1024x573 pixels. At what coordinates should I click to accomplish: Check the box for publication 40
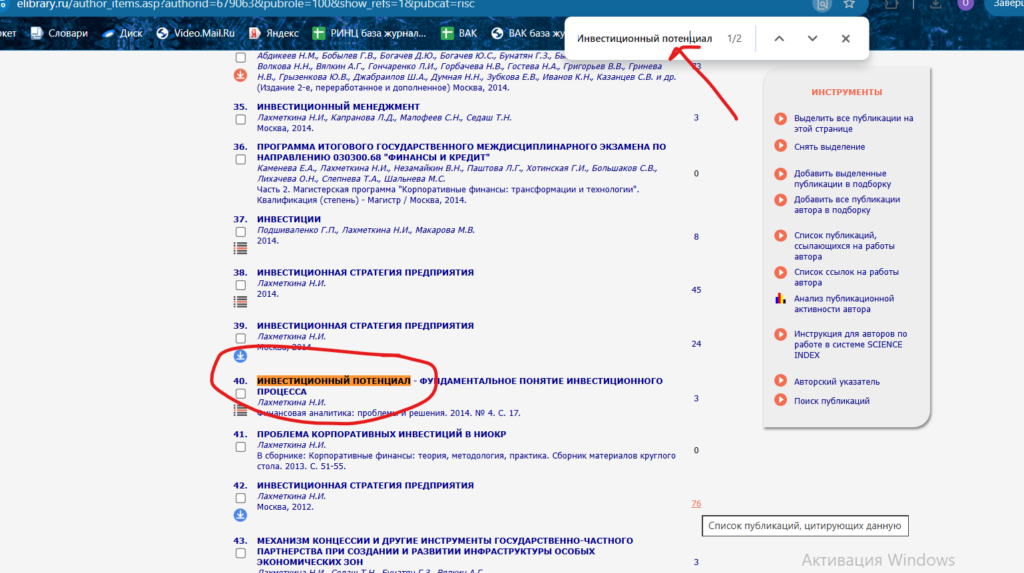(x=240, y=394)
